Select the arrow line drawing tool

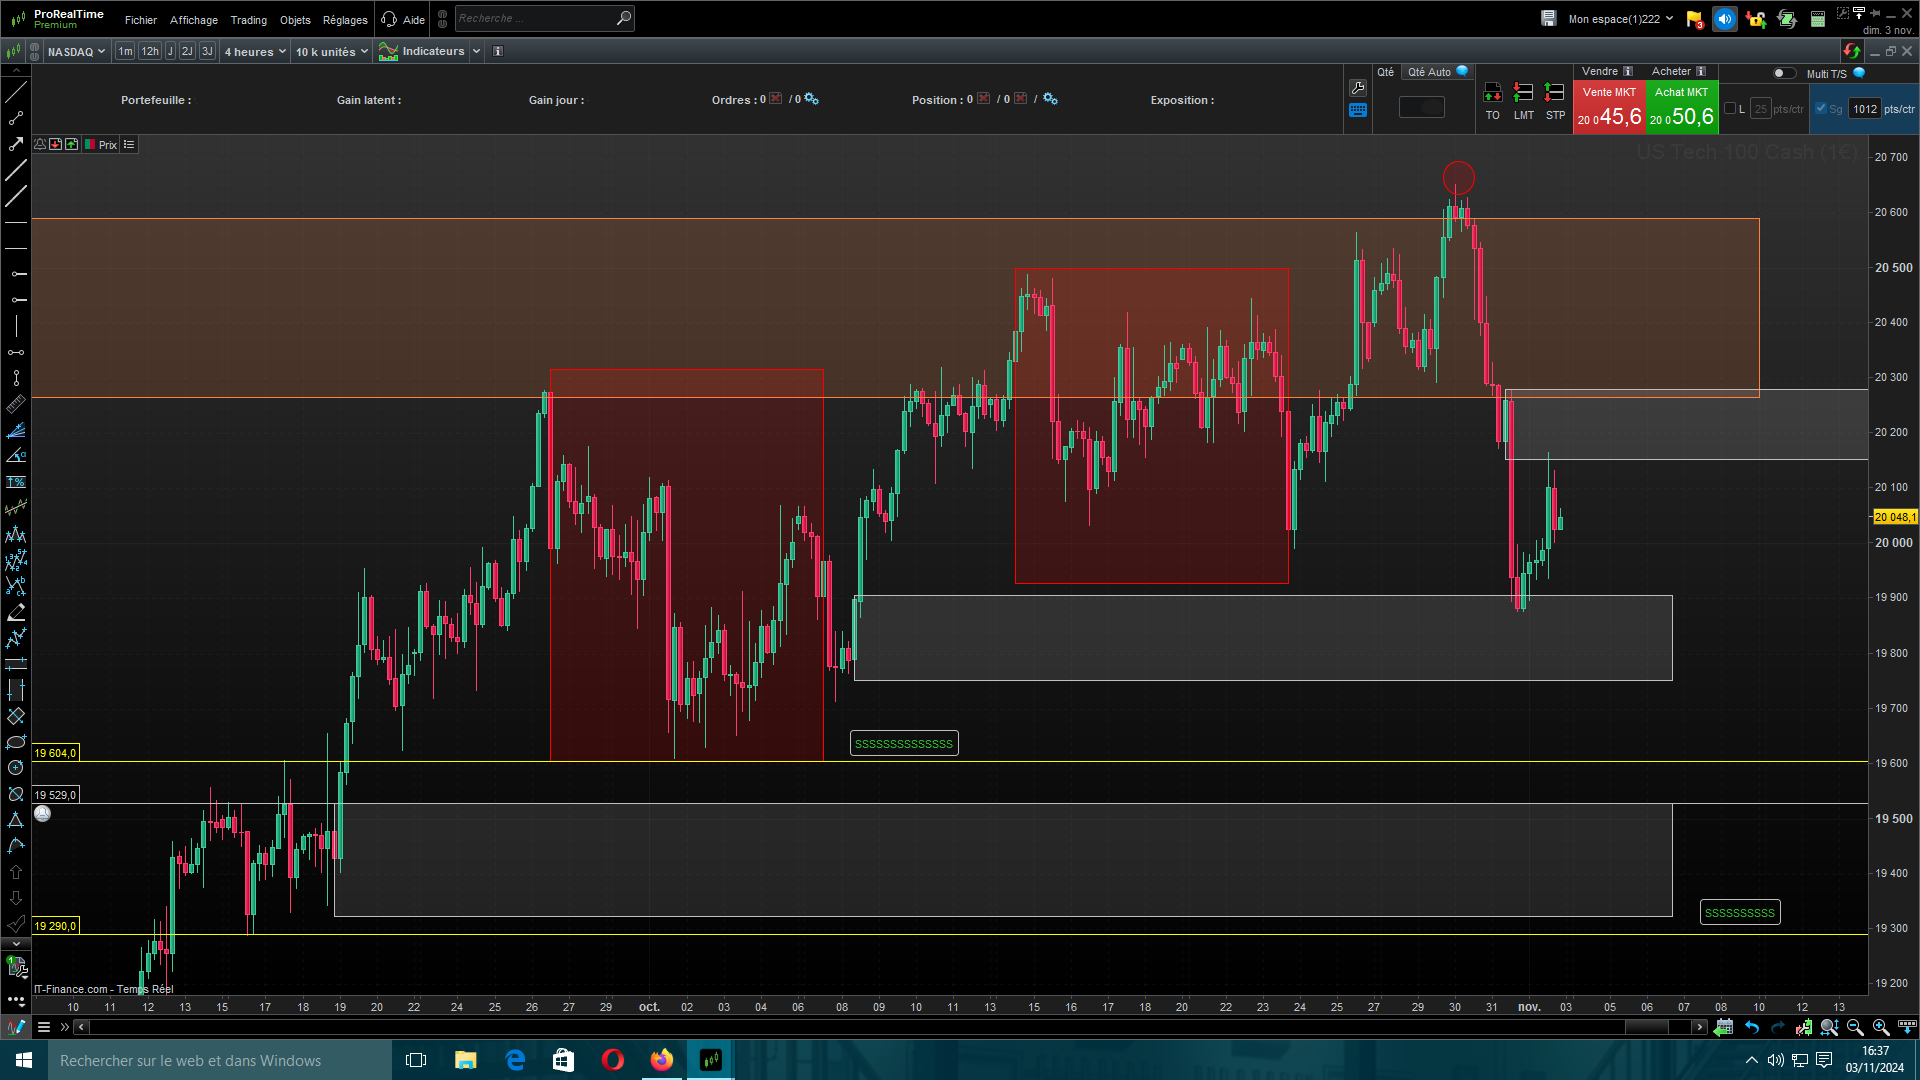coord(16,144)
